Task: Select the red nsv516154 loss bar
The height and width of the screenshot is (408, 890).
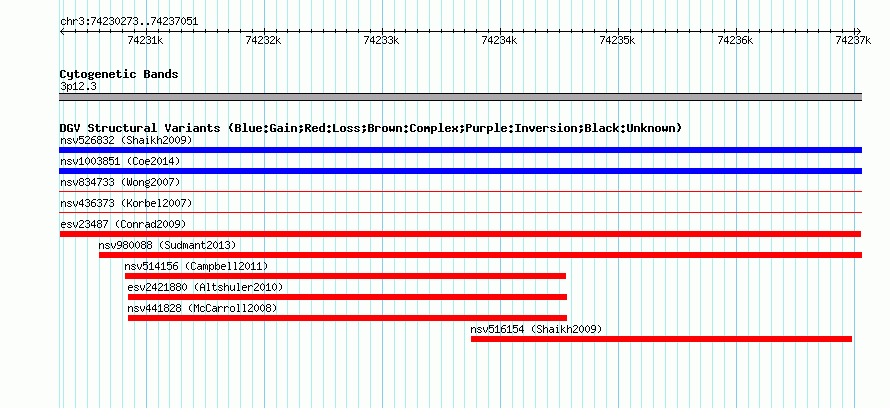Action: pyautogui.click(x=661, y=339)
